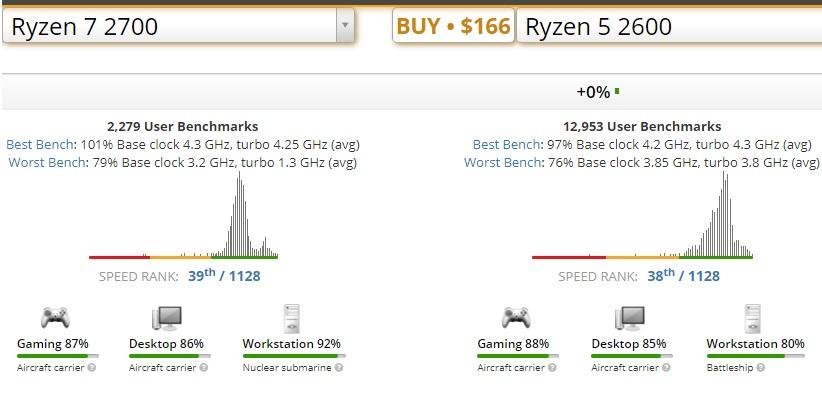
Task: Open the Ryzen 5 2600 selector box
Action: tap(669, 26)
